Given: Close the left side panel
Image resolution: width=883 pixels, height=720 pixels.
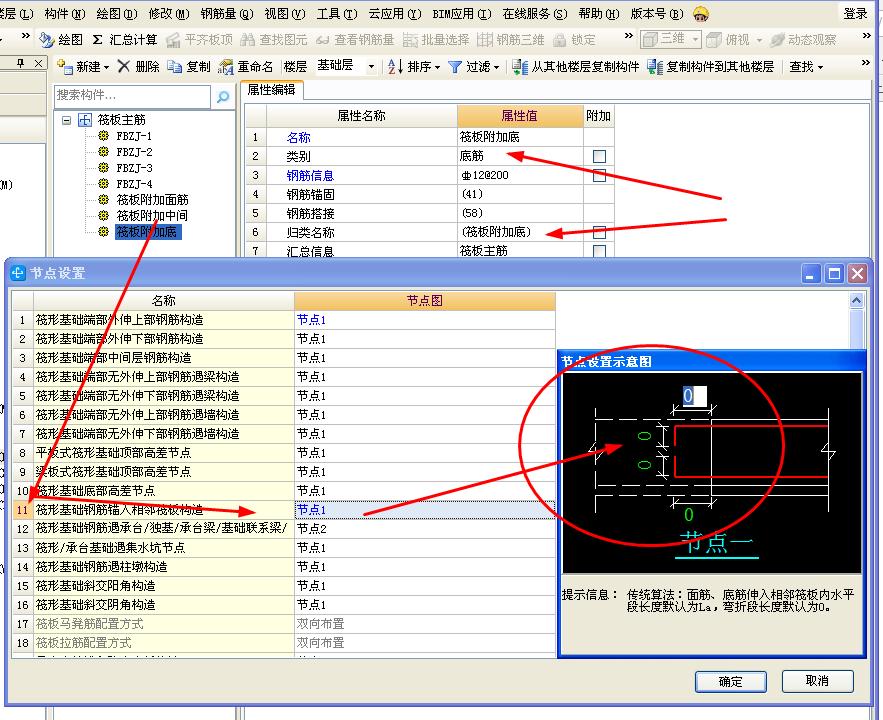Looking at the screenshot, I should coord(38,63).
